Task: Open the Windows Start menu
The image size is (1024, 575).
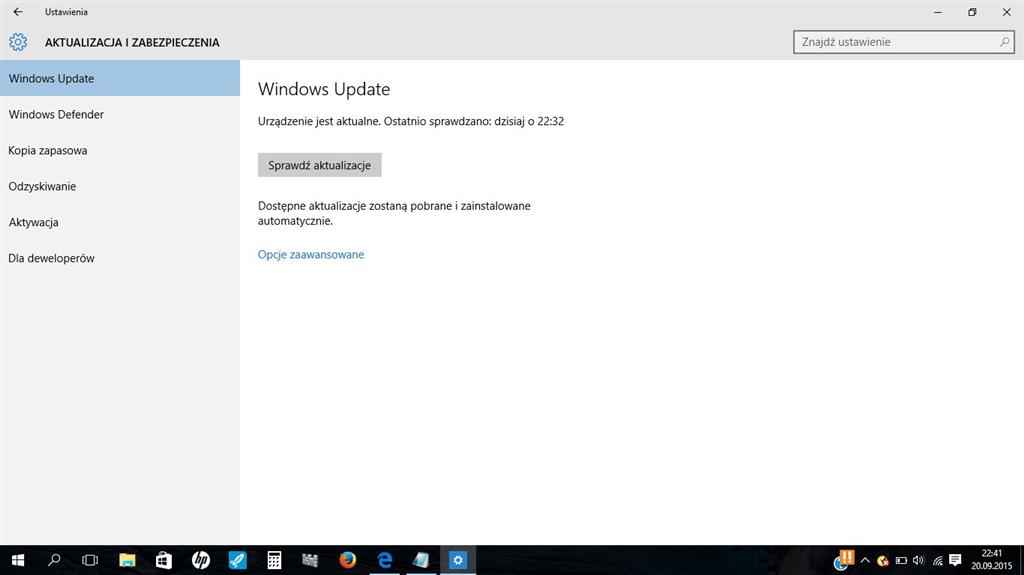Action: pos(18,560)
